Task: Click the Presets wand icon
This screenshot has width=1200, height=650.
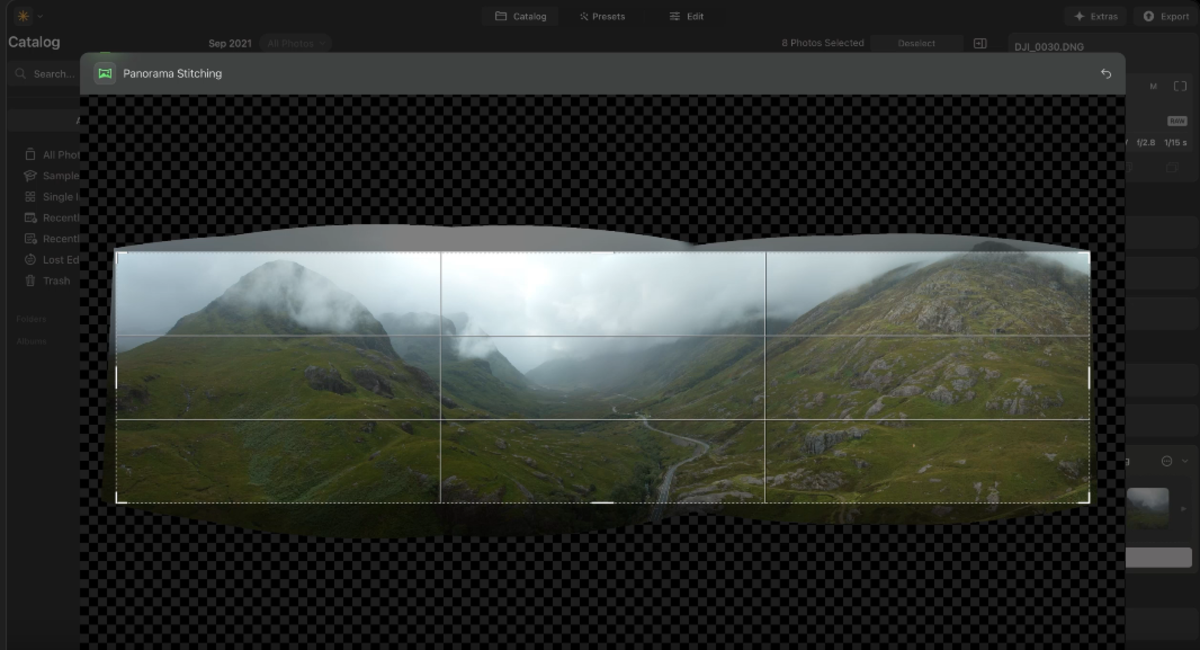Action: click(x=582, y=16)
